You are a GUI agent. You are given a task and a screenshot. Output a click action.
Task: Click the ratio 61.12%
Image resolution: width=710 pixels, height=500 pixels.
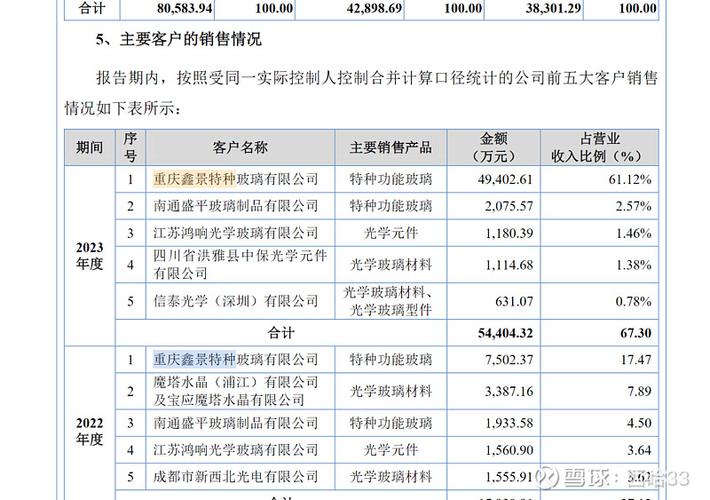point(630,179)
